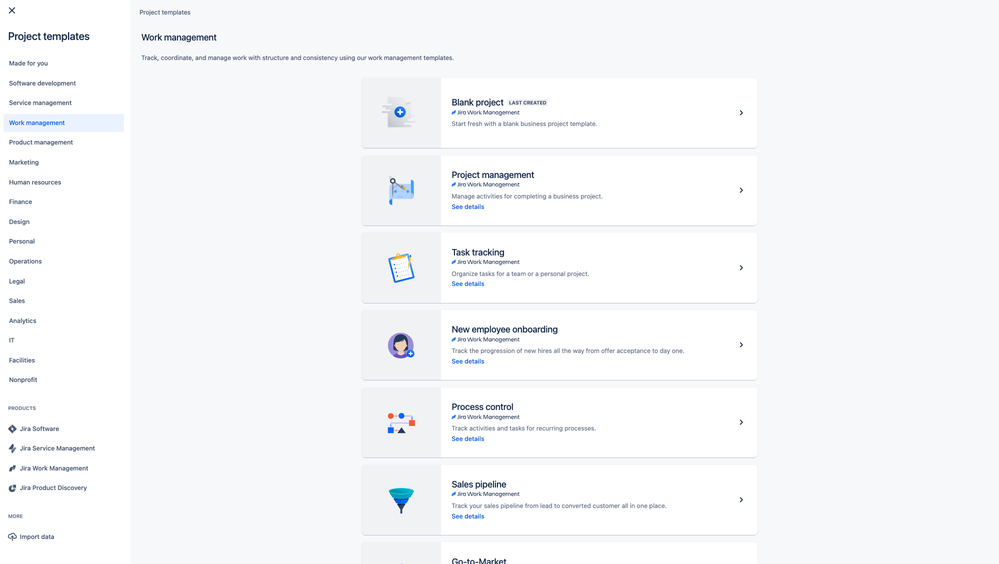
Task: Click the LAST CREATED badge
Action: point(528,103)
